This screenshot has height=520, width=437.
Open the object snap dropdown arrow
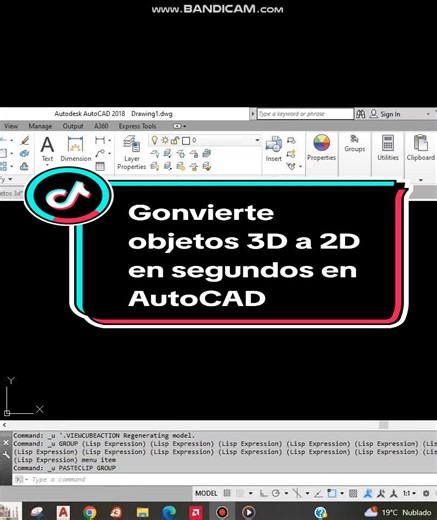click(342, 493)
